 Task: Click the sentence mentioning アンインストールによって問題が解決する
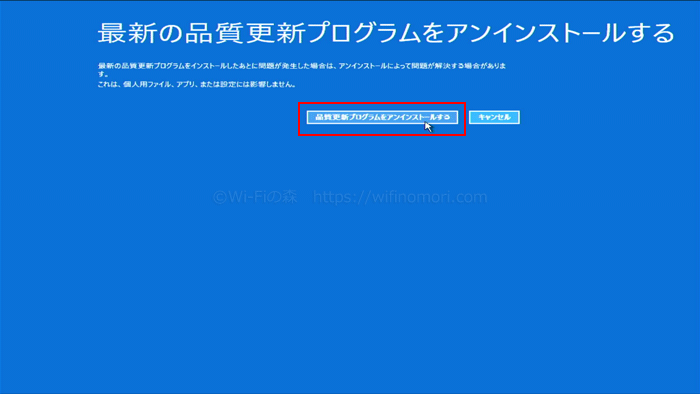click(x=302, y=70)
